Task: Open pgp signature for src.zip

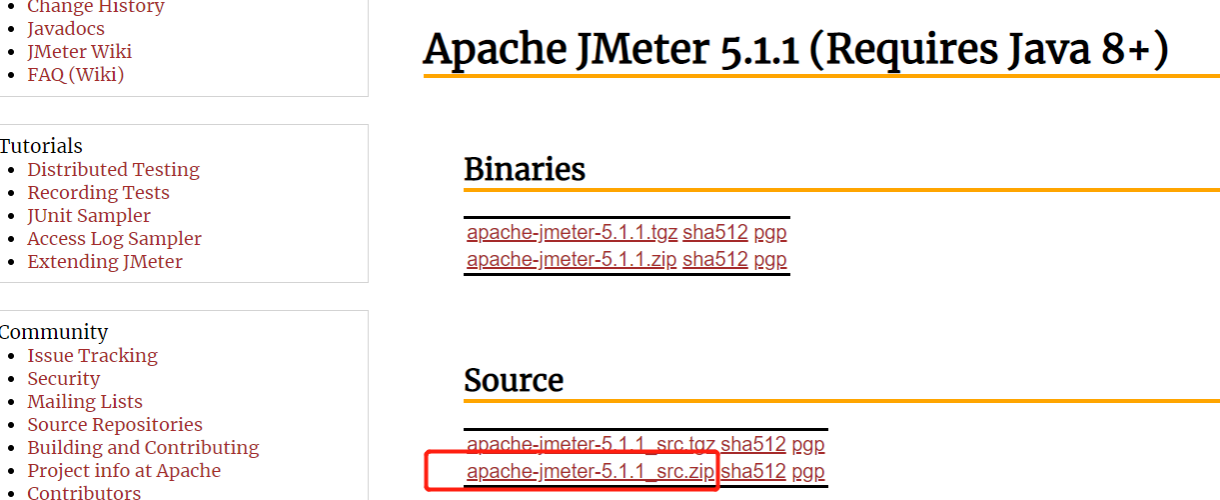Action: coord(808,472)
